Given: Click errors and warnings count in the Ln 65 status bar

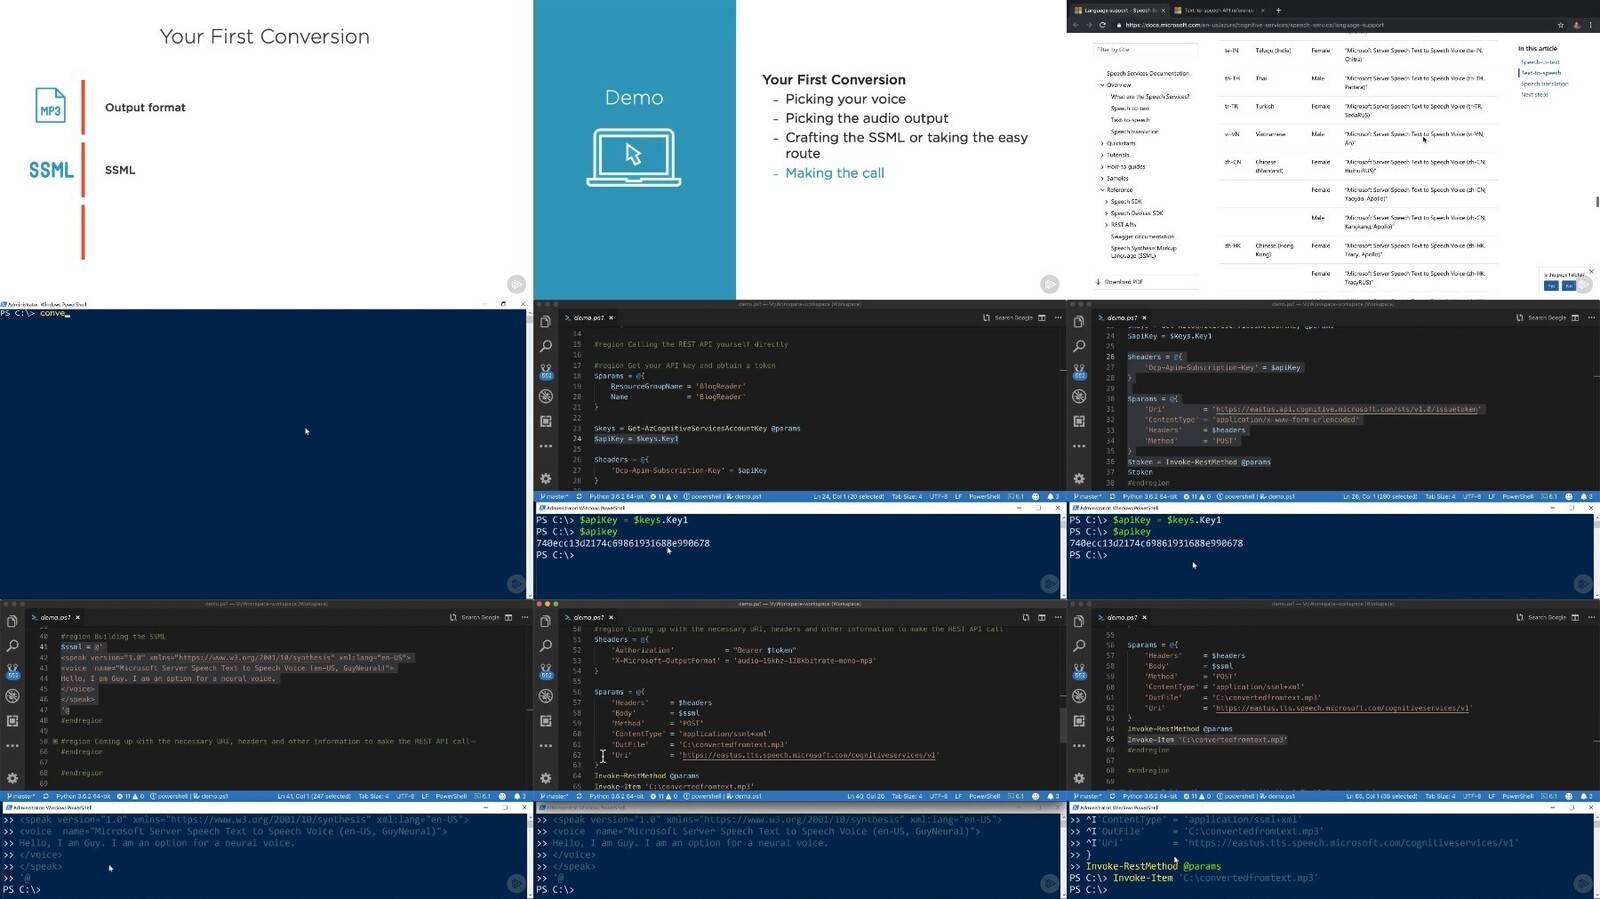Looking at the screenshot, I should point(1197,796).
